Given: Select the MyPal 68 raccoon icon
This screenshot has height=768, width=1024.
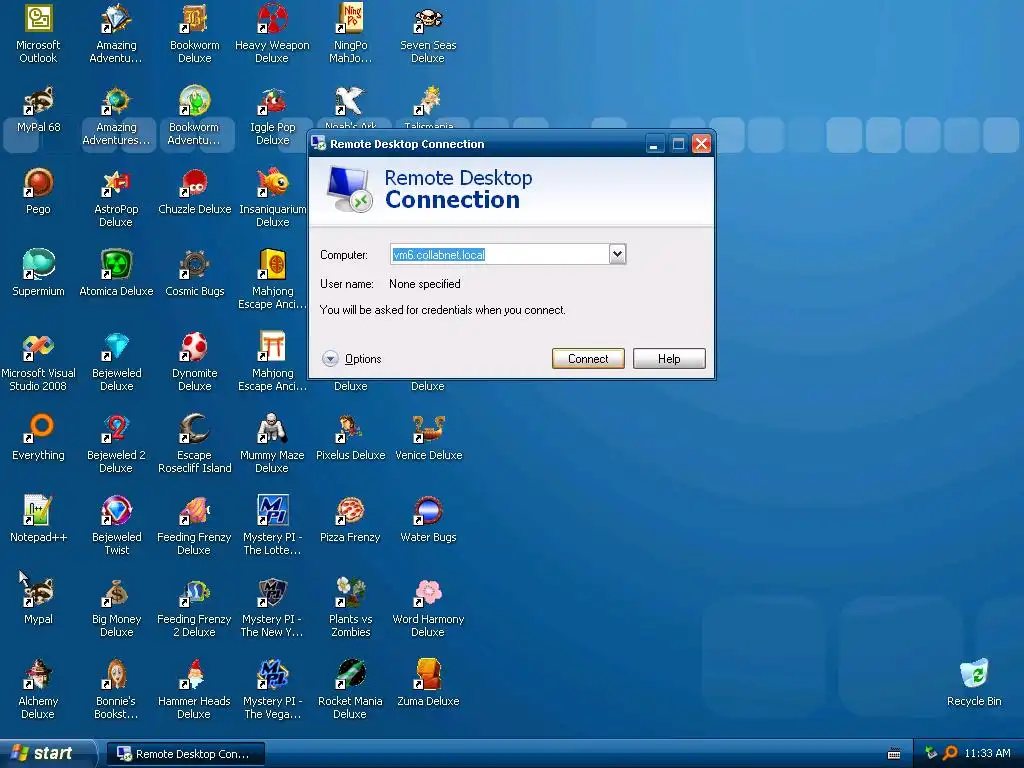Looking at the screenshot, I should pyautogui.click(x=38, y=101).
